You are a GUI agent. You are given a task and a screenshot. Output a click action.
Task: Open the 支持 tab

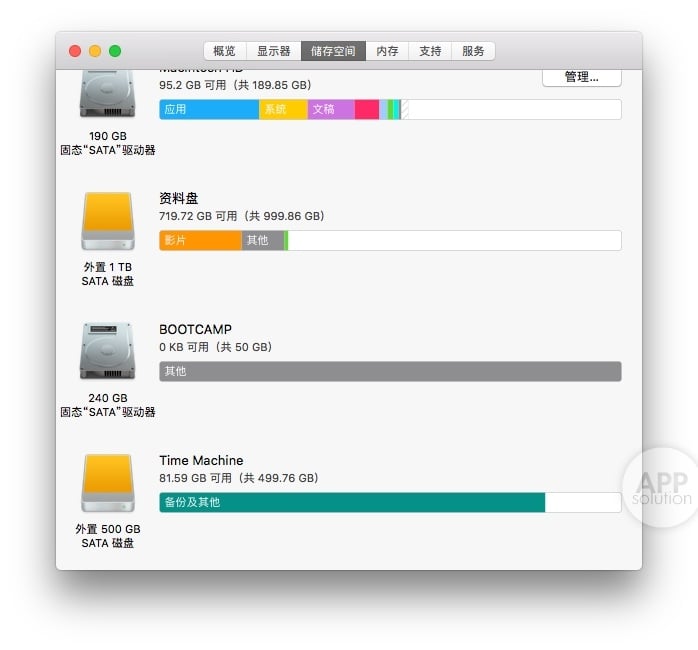tap(430, 51)
